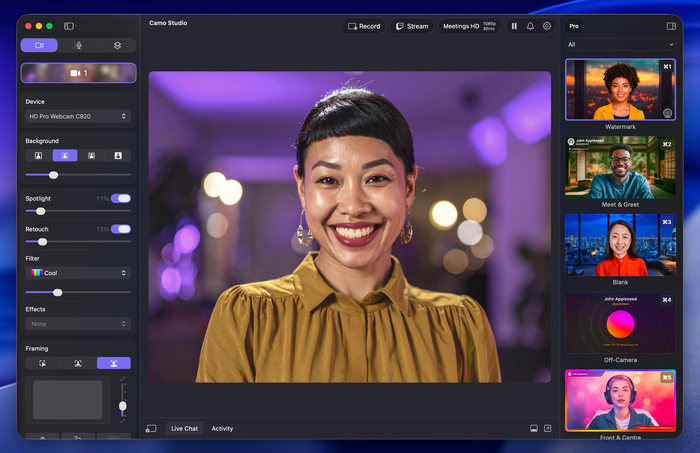Select the Blank scene thumbnail
This screenshot has width=700, height=453.
pyautogui.click(x=620, y=245)
